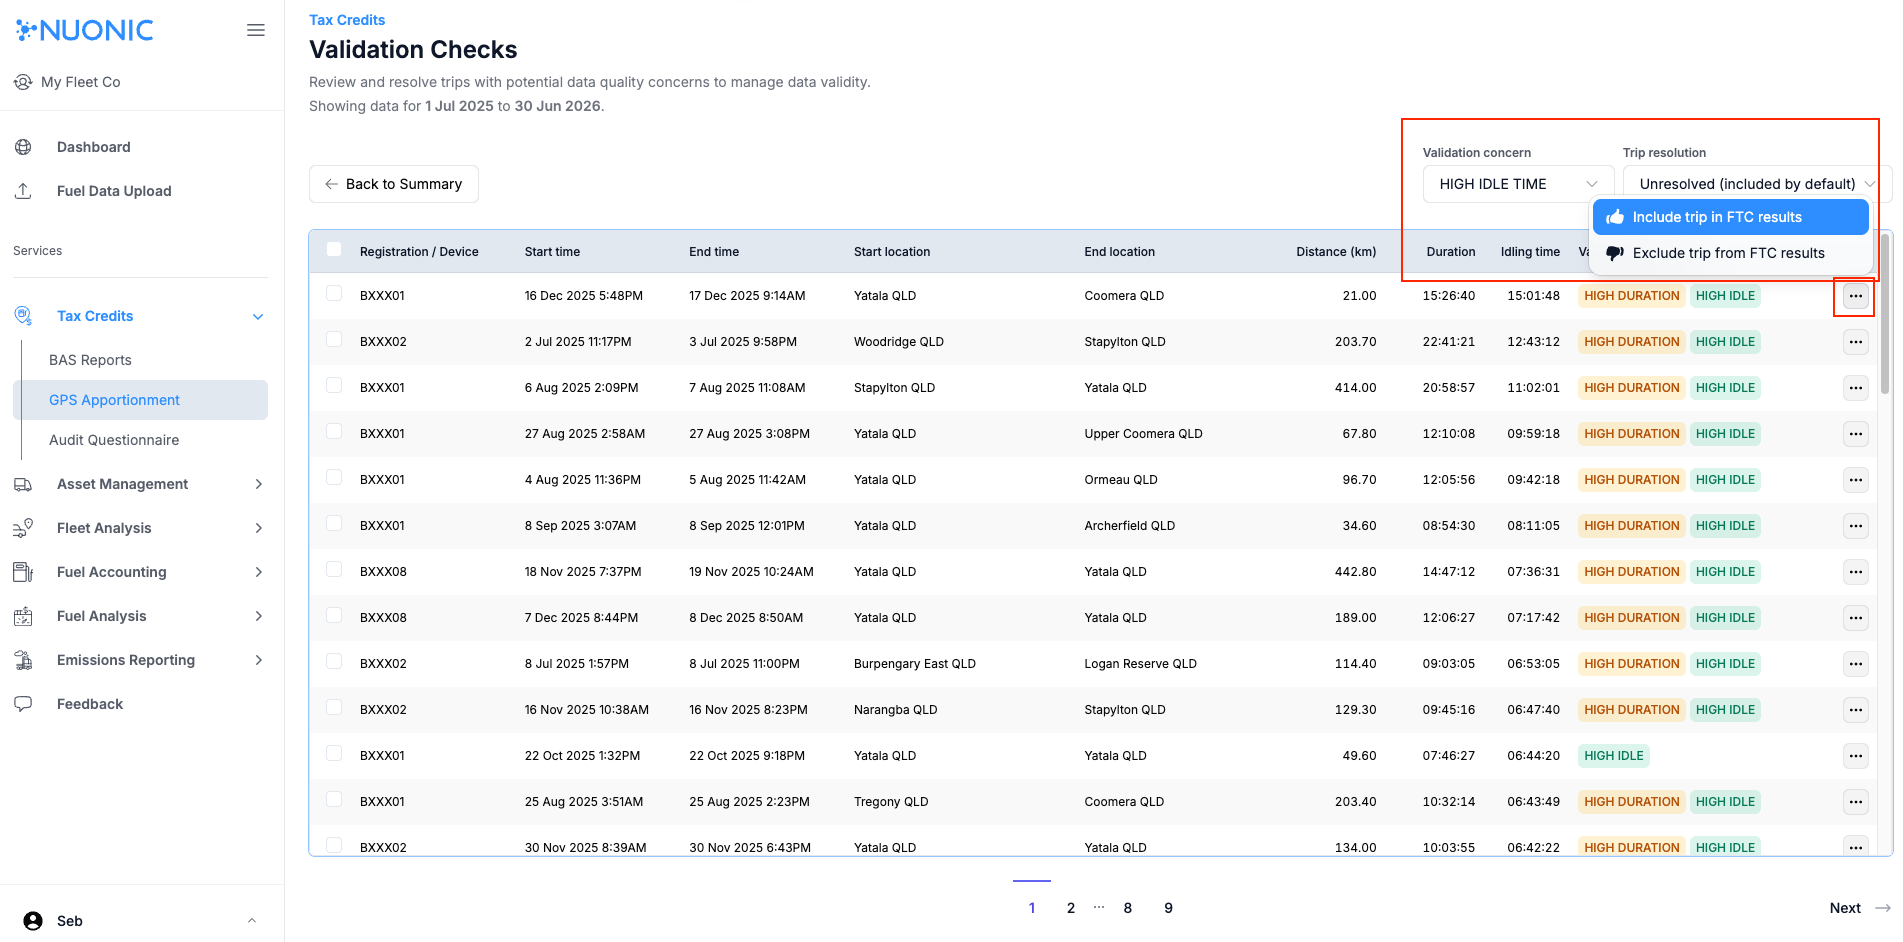
Task: Open the Dashboard menu item
Action: point(94,147)
